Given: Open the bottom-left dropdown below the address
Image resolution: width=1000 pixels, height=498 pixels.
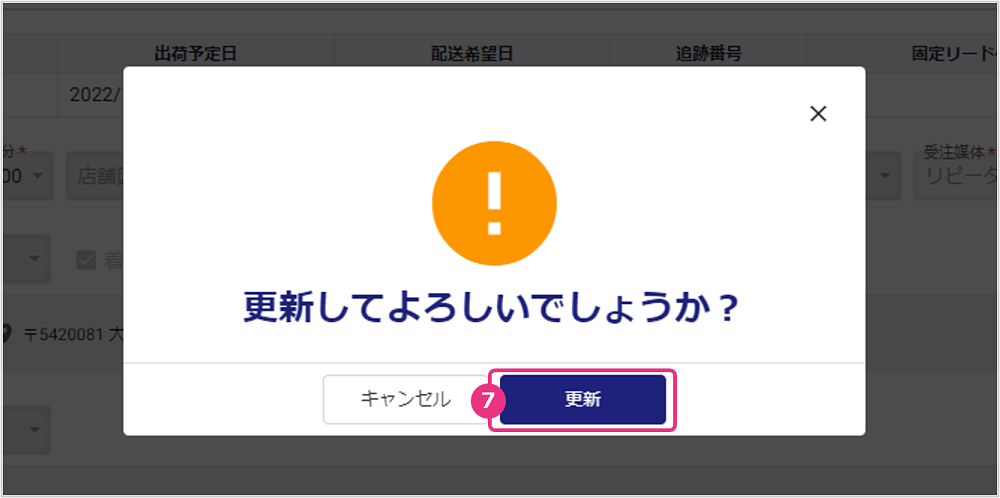Looking at the screenshot, I should pos(26,430).
